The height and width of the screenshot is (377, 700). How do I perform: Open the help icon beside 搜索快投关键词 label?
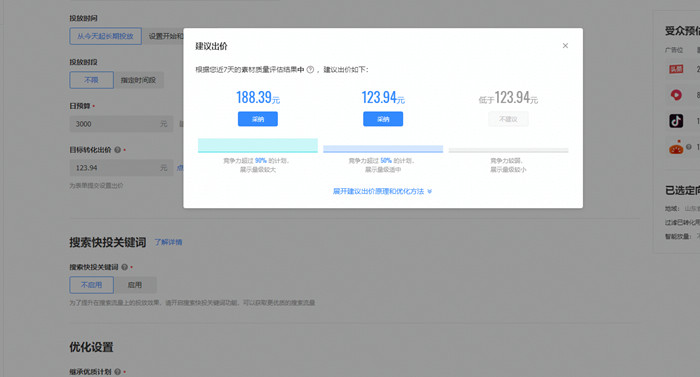[125, 267]
